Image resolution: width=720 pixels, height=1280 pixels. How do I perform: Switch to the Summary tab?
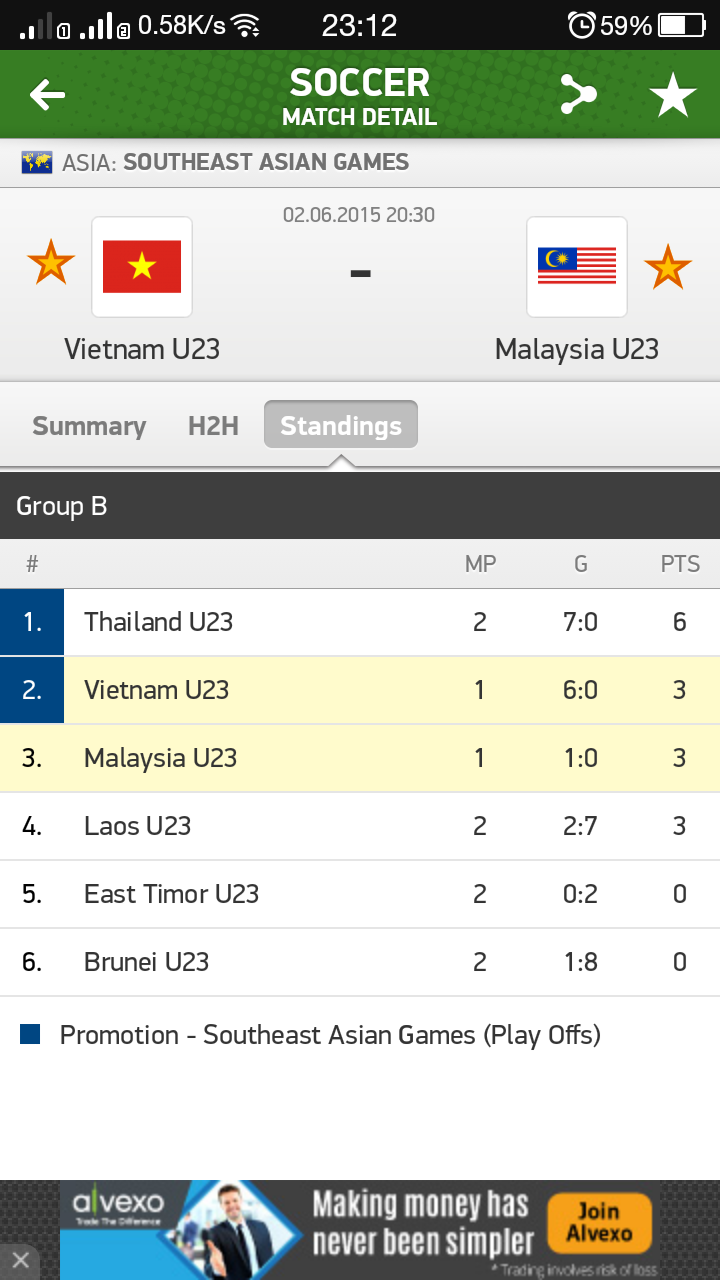89,426
